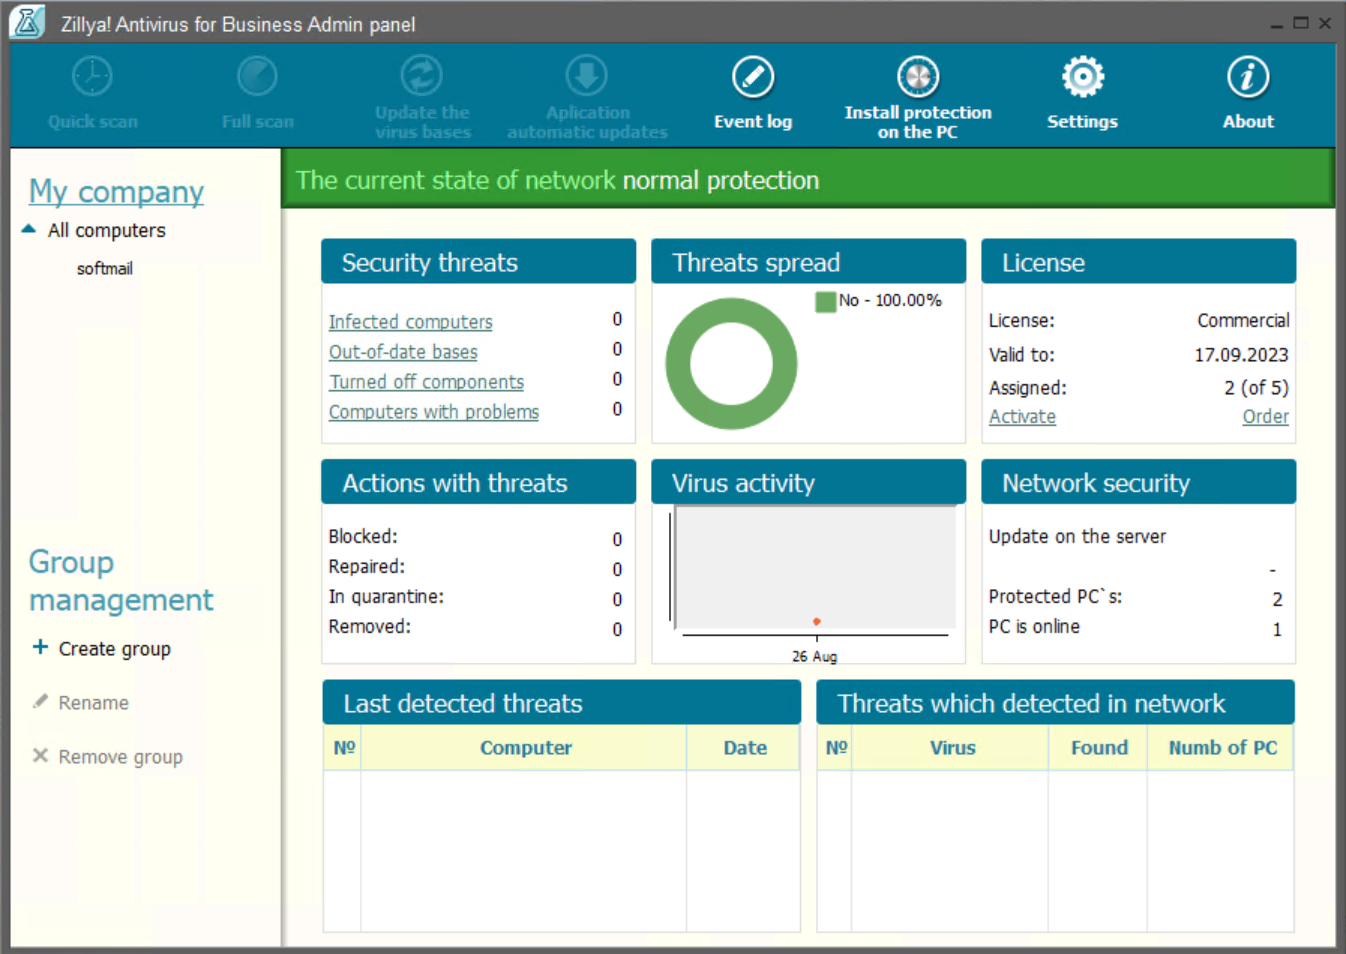Click the Found column header

(1099, 748)
